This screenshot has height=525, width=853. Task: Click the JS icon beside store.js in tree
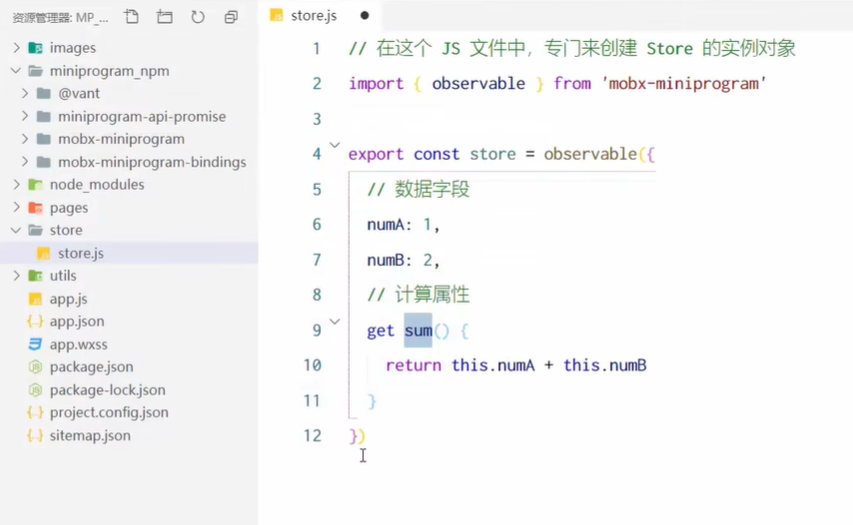(44, 254)
